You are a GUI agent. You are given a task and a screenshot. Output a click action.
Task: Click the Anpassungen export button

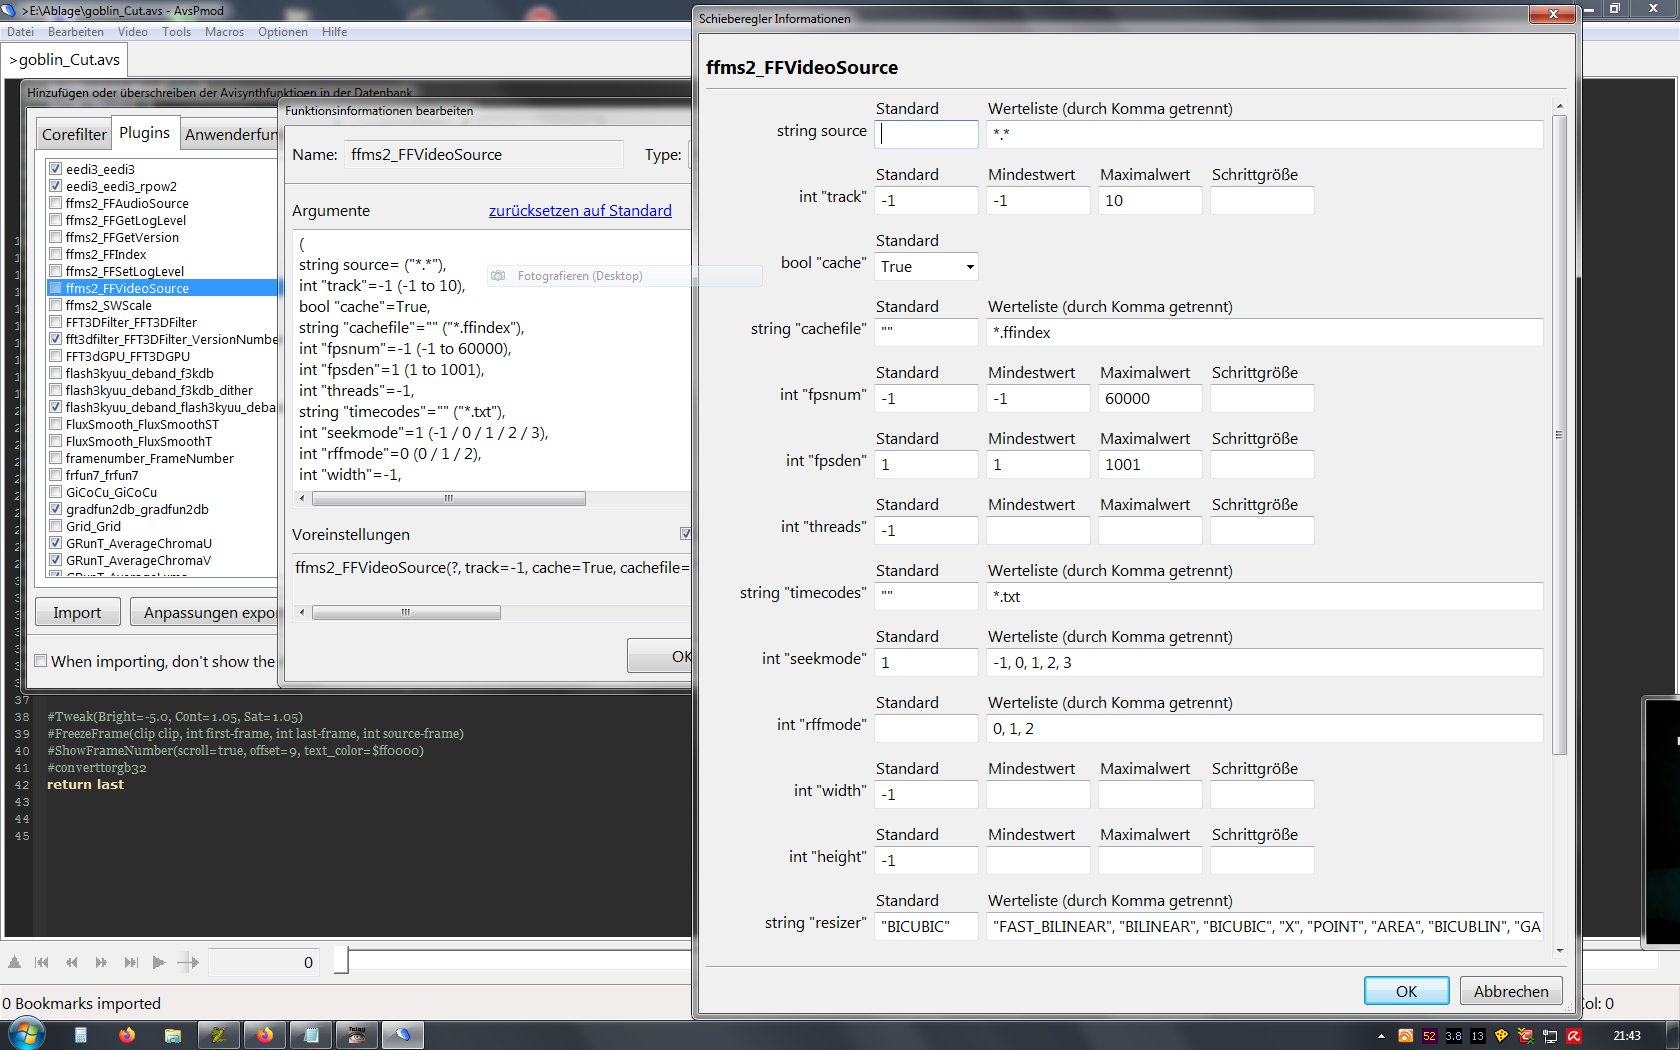204,612
